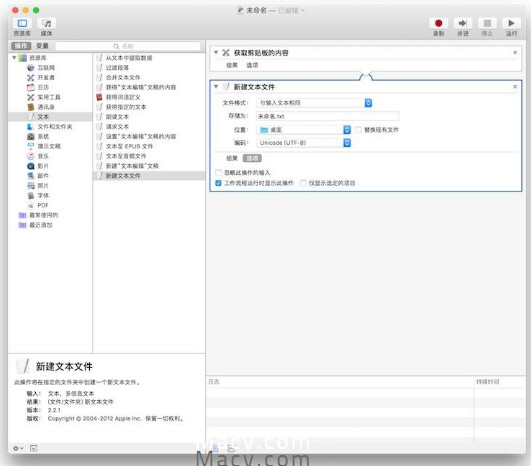Uncheck show this action when workflow runs
This screenshot has height=466, width=531.
click(218, 183)
